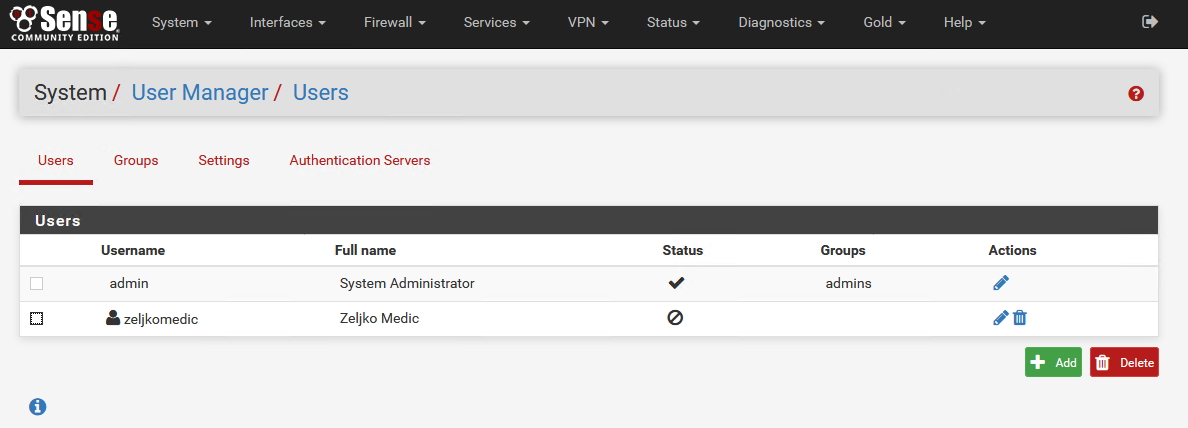Image resolution: width=1188 pixels, height=428 pixels.
Task: Delete zeljkomedic using trash icon
Action: point(1020,318)
